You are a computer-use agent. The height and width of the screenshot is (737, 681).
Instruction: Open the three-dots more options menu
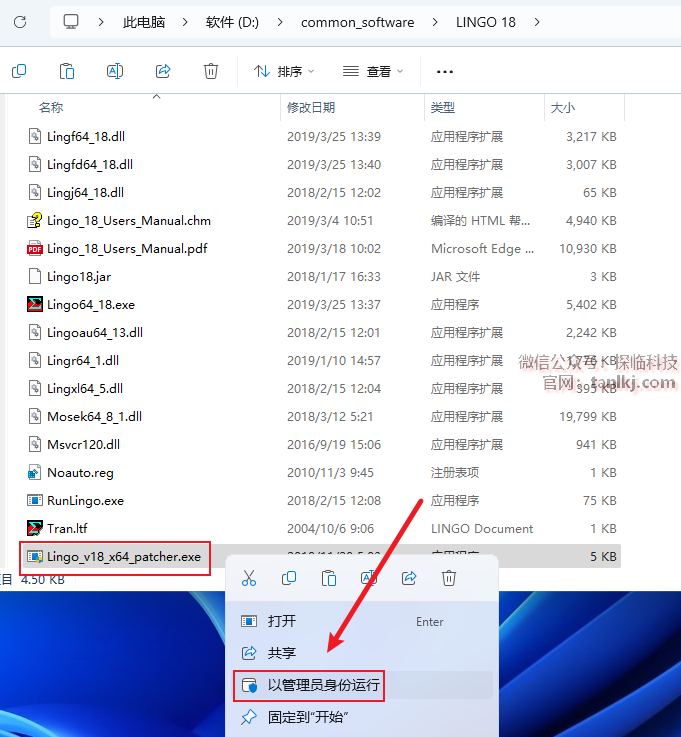[x=445, y=72]
